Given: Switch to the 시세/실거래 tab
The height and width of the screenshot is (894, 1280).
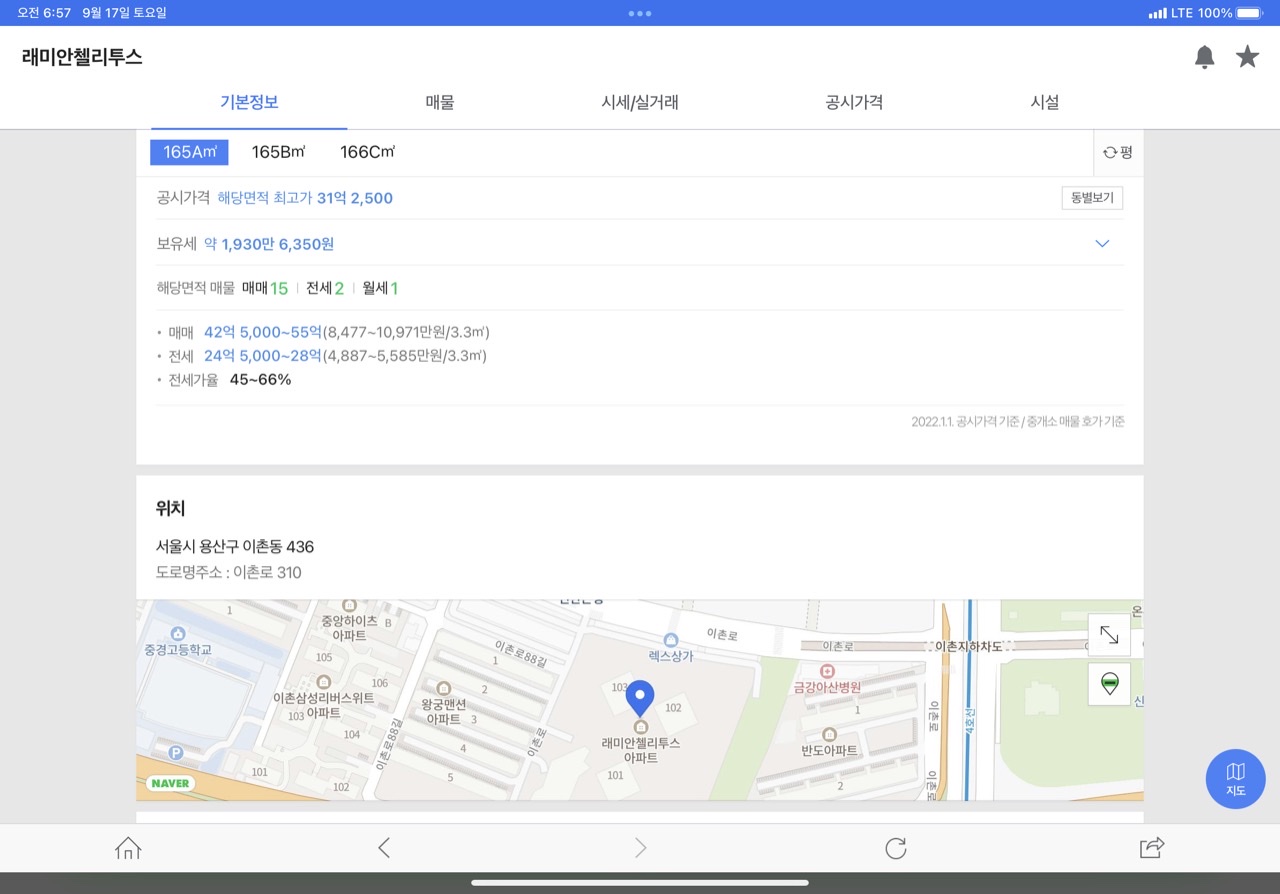Looking at the screenshot, I should (x=640, y=102).
